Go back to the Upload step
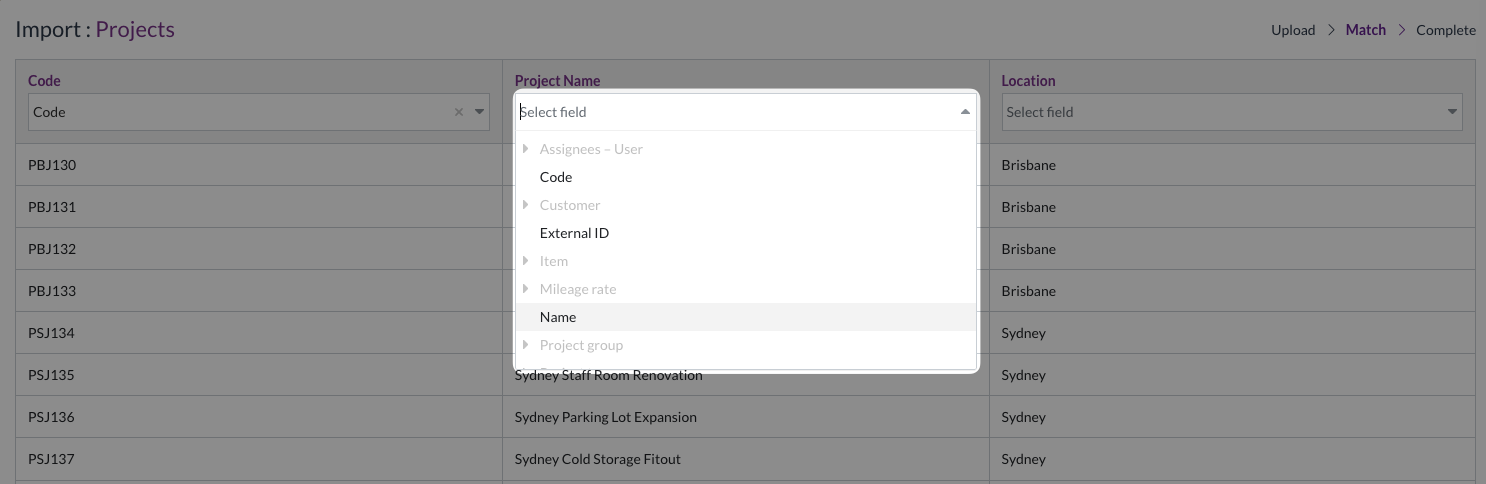1486x484 pixels. [1292, 30]
